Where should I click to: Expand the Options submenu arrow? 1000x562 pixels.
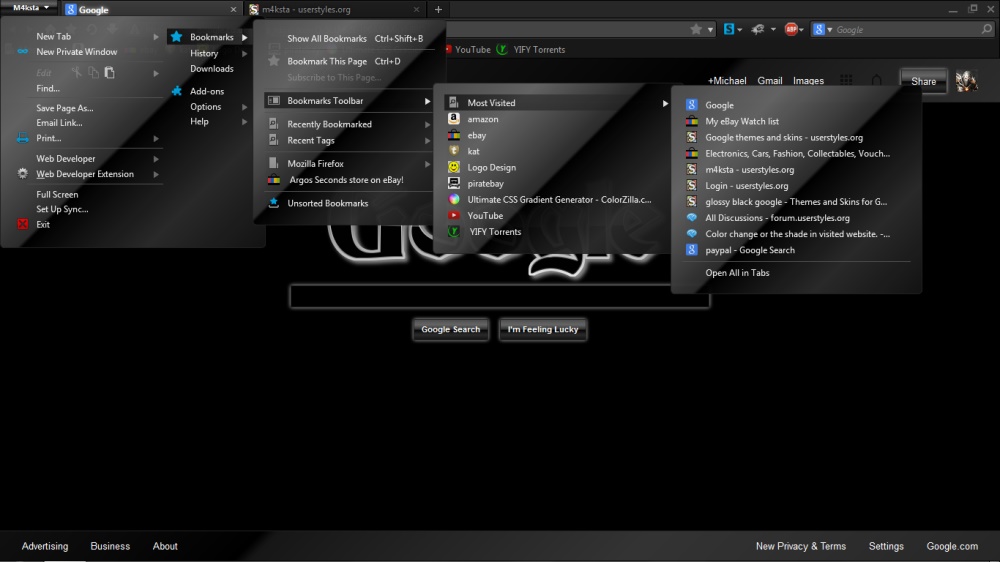point(244,107)
